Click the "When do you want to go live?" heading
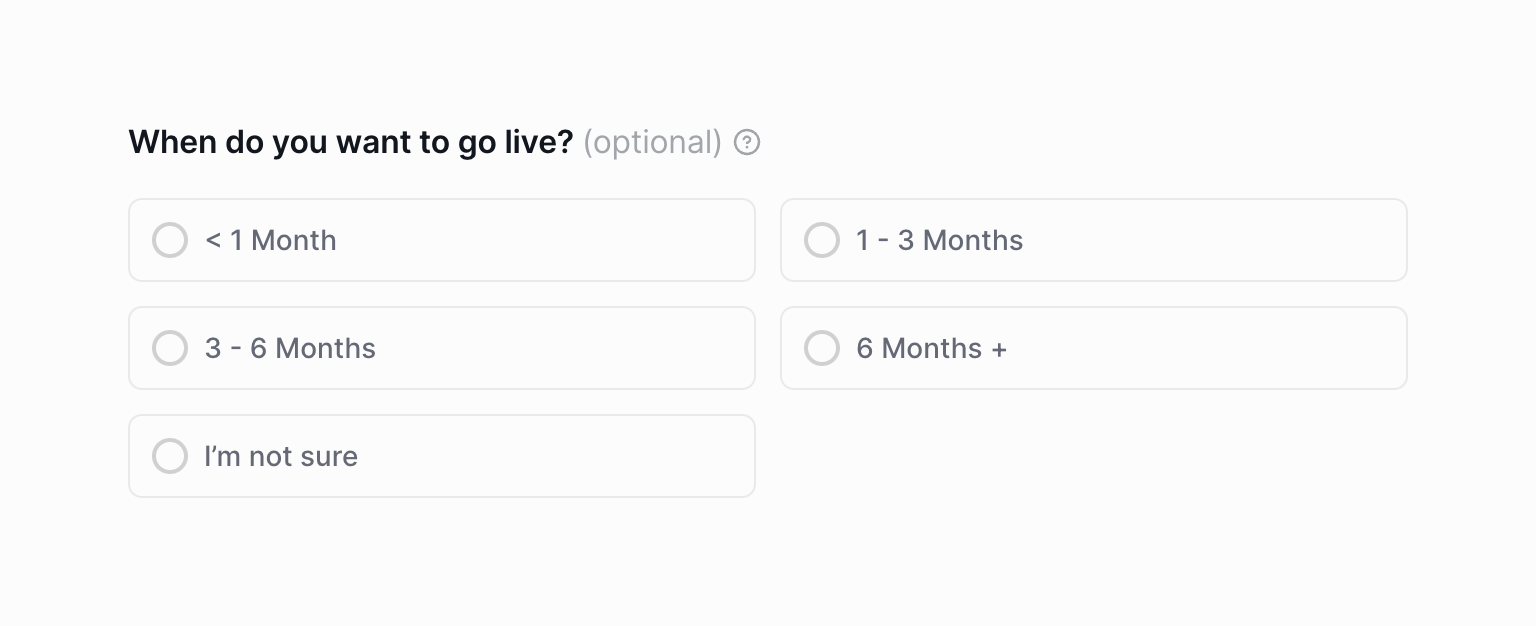The height and width of the screenshot is (626, 1536). 350,143
